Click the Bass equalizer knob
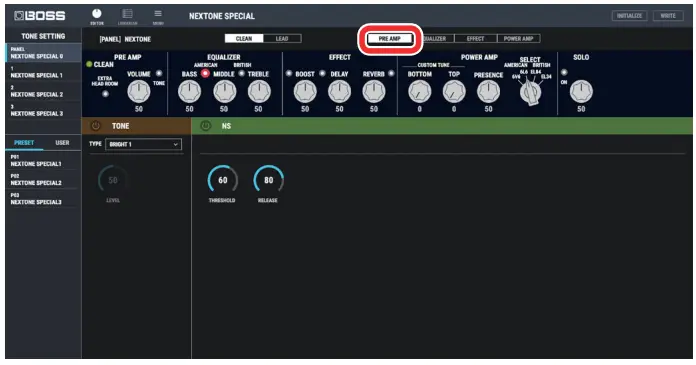Image resolution: width=696 pixels, height=365 pixels. click(x=190, y=91)
